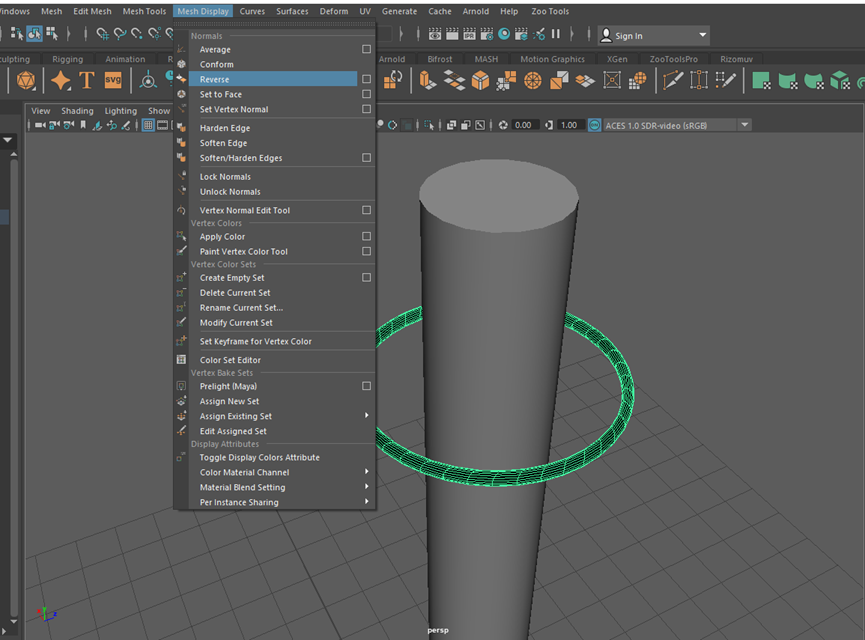865x640 pixels.
Task: Select the gray cylinder top cap in viewport
Action: coord(499,196)
